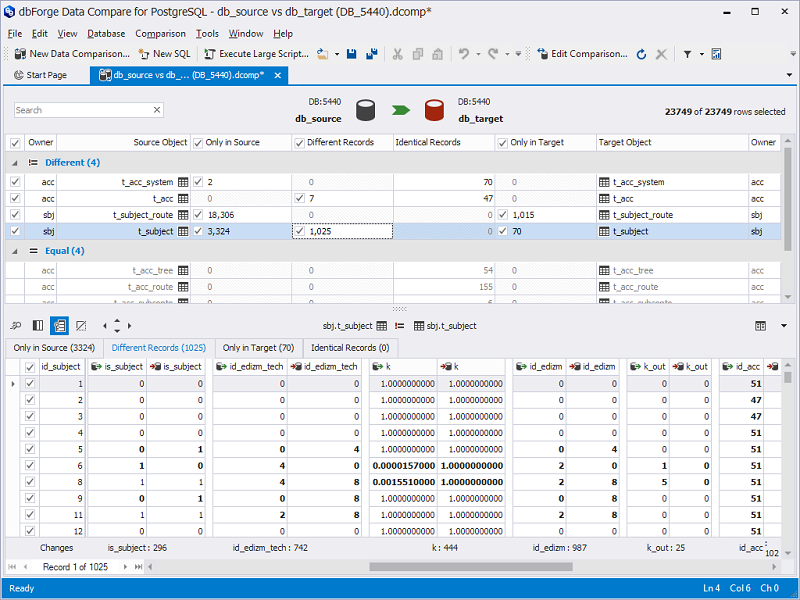
Task: Generate comparison report icon
Action: click(x=716, y=54)
